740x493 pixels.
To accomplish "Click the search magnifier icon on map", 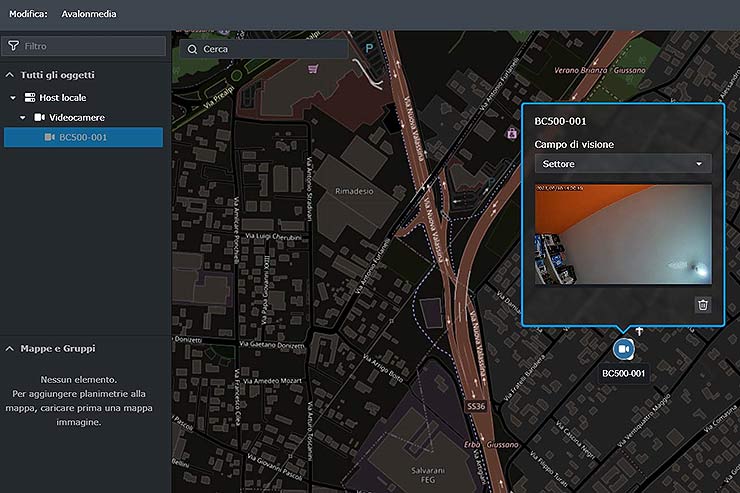I will tap(192, 48).
